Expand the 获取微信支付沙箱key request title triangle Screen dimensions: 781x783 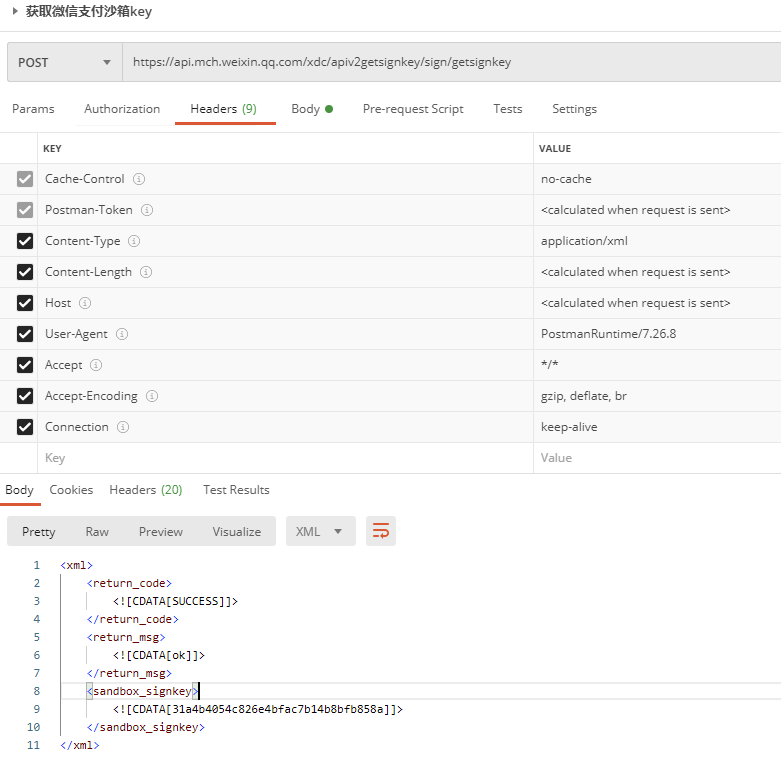[x=15, y=10]
